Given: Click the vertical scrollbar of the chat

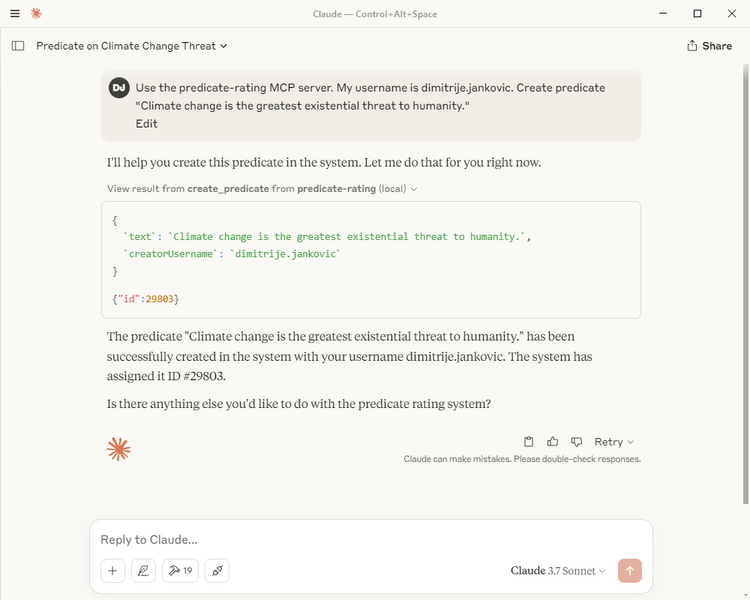Looking at the screenshot, I should click(x=746, y=284).
